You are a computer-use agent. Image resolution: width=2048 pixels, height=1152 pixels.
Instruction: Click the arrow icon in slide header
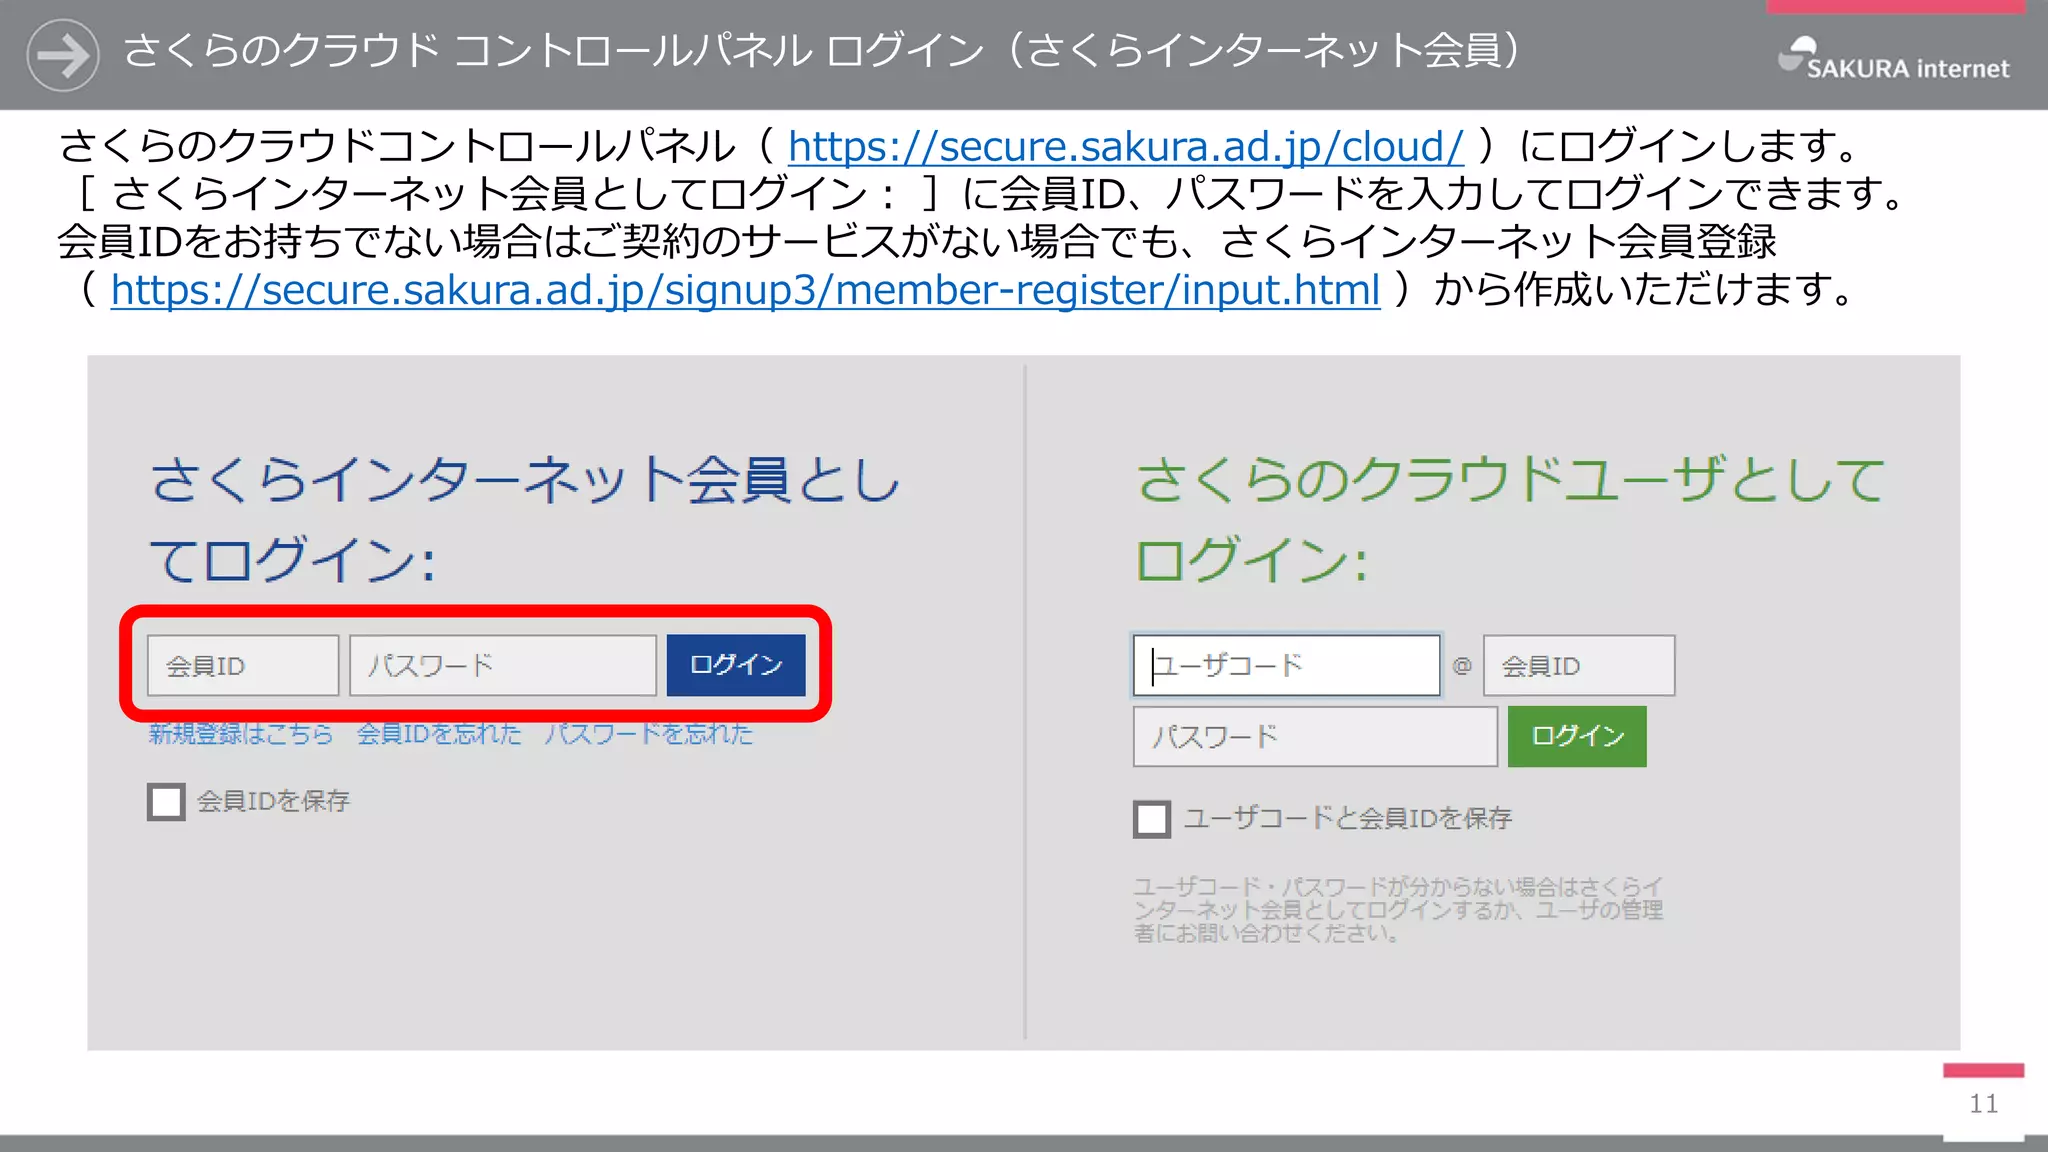coord(62,55)
